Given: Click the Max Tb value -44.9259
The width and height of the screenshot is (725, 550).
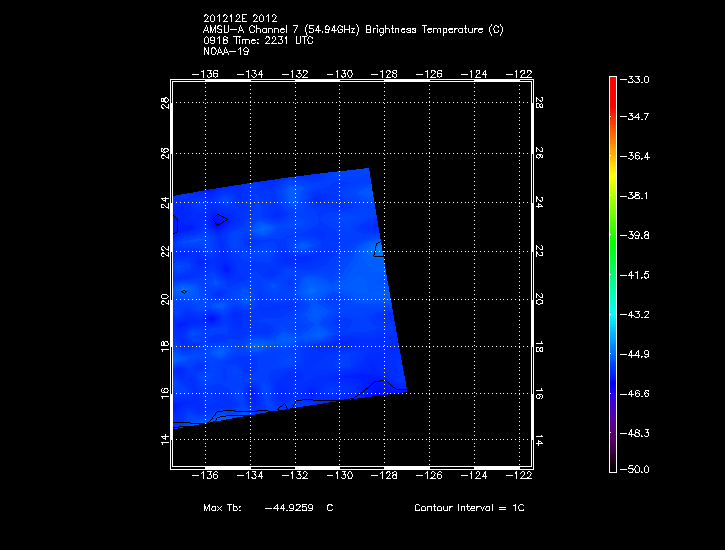Looking at the screenshot, I should click(x=289, y=509).
